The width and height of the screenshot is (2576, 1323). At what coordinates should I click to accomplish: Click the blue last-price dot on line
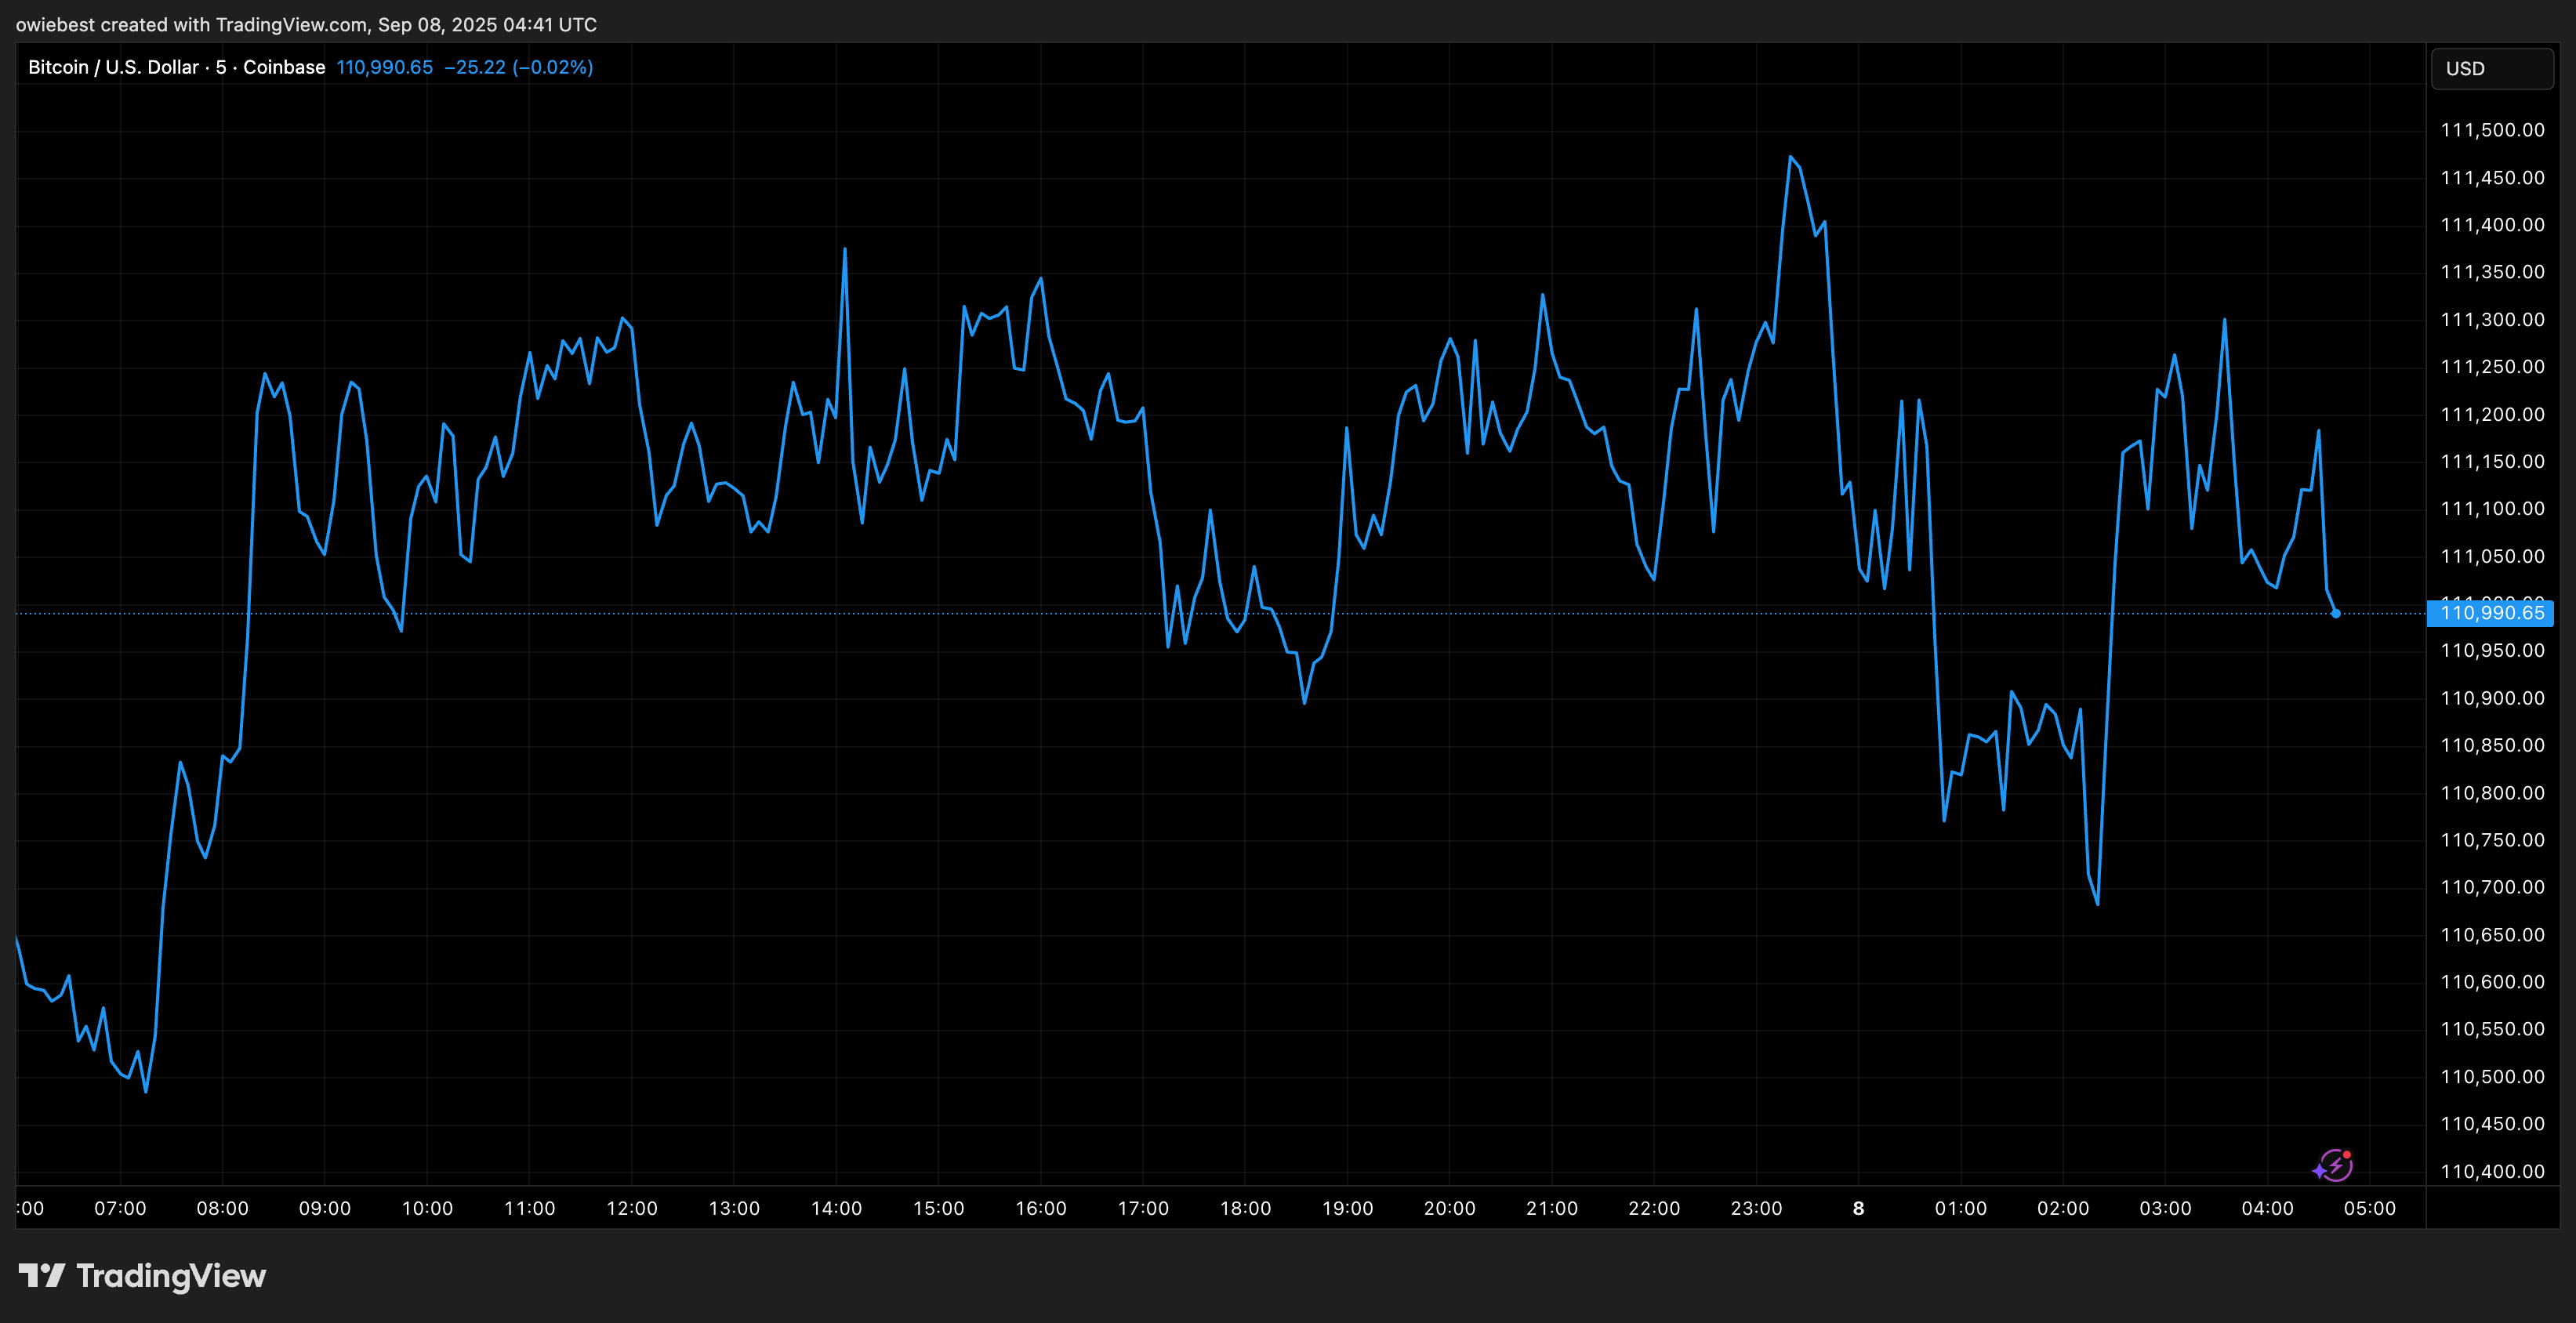pyautogui.click(x=2336, y=613)
